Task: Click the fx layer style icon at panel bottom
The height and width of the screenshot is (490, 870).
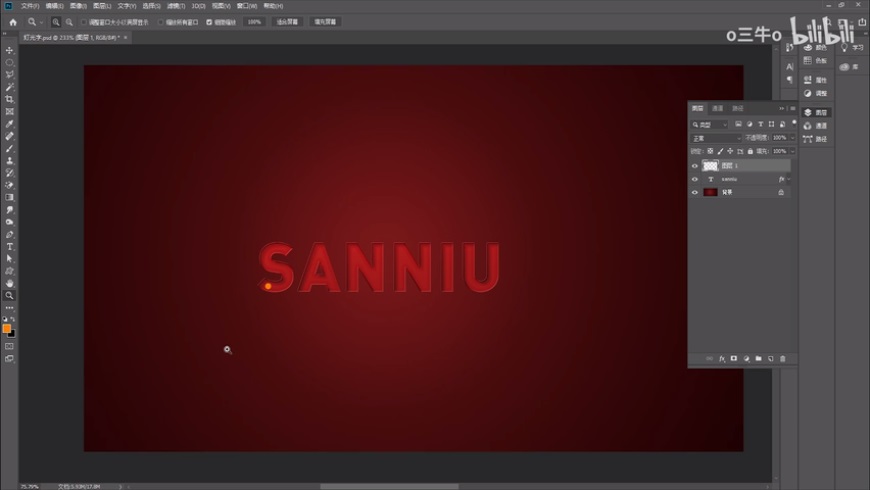Action: click(722, 358)
